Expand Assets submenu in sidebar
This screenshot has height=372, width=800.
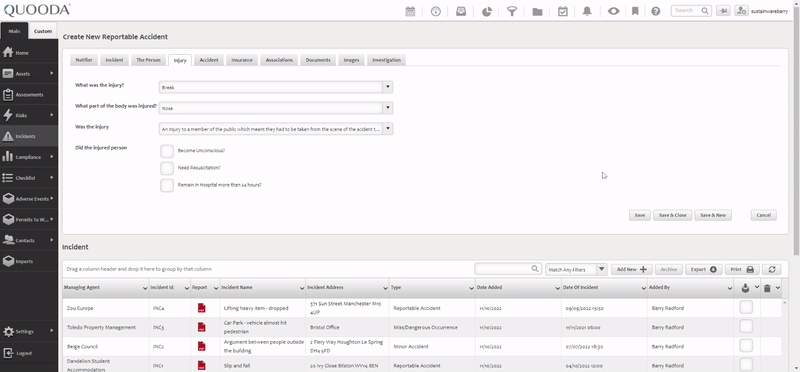point(52,73)
